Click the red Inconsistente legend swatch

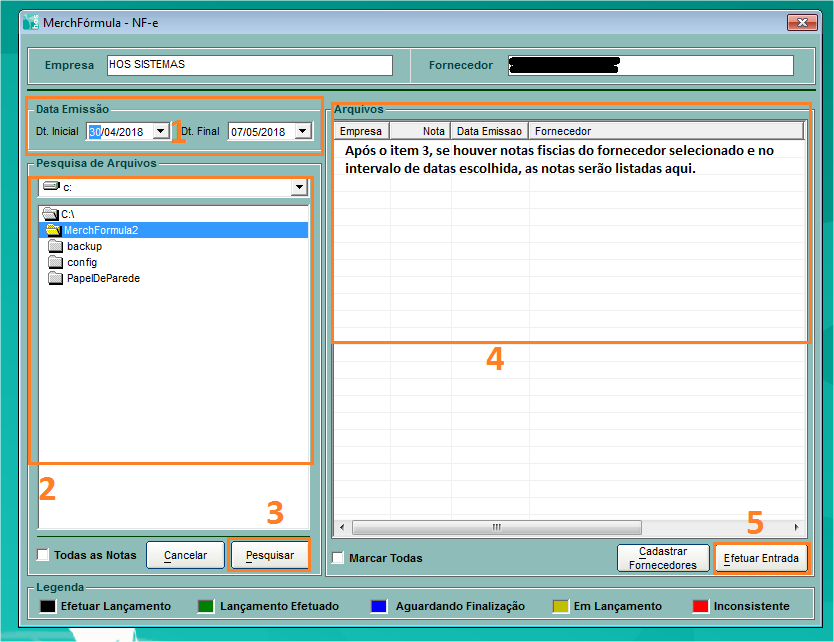700,606
